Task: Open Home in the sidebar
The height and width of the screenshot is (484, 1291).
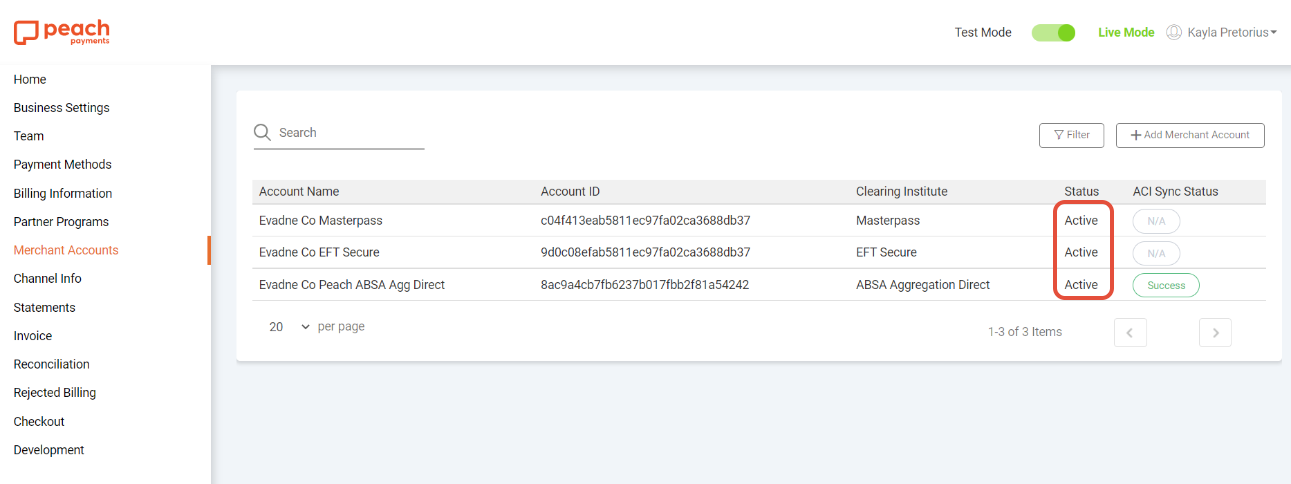Action: point(30,79)
